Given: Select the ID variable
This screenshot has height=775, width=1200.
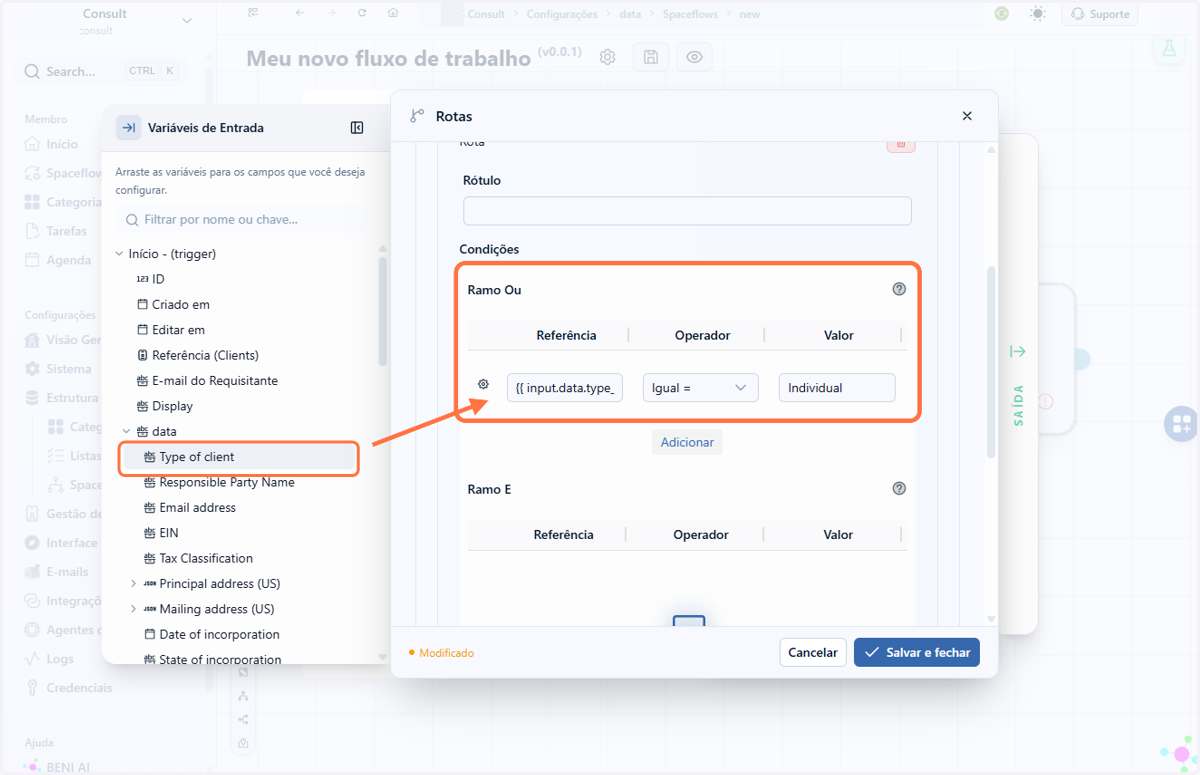Looking at the screenshot, I should pyautogui.click(x=158, y=279).
